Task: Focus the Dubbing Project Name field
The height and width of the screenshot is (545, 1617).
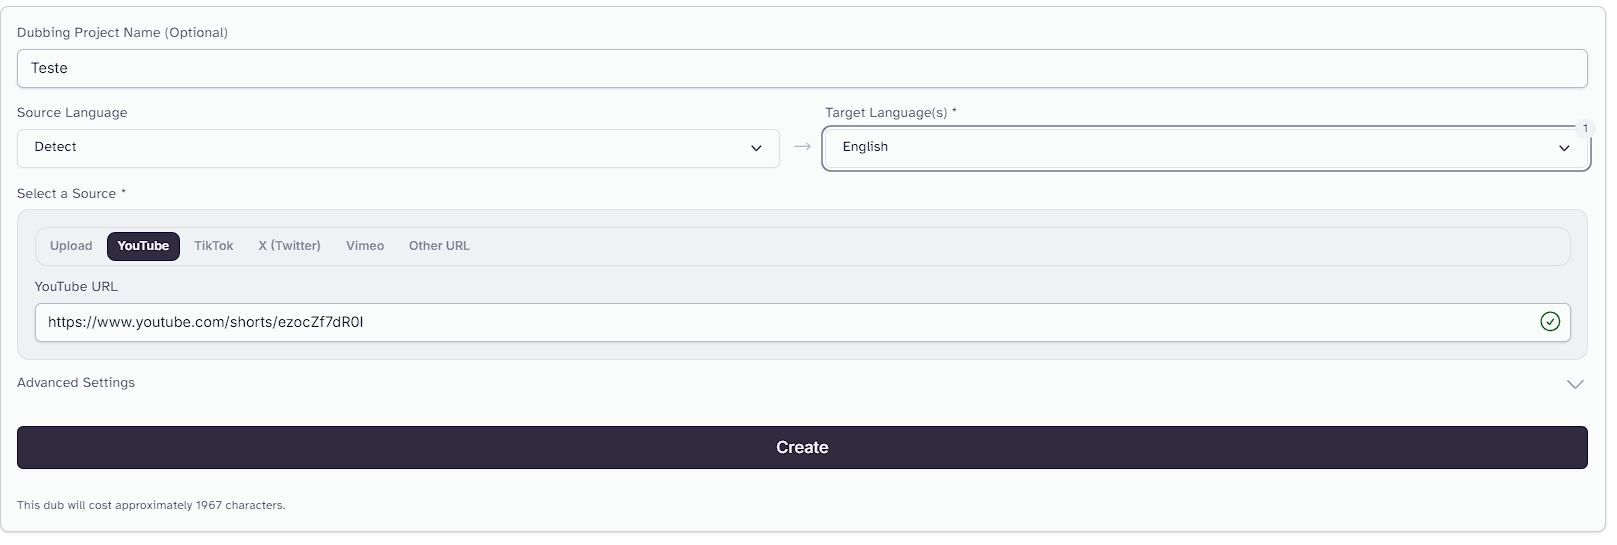Action: [802, 68]
